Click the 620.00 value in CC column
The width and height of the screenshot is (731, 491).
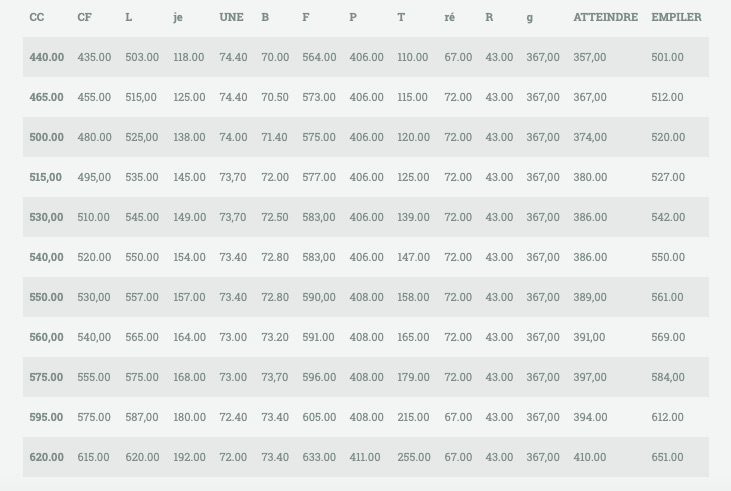pos(47,457)
